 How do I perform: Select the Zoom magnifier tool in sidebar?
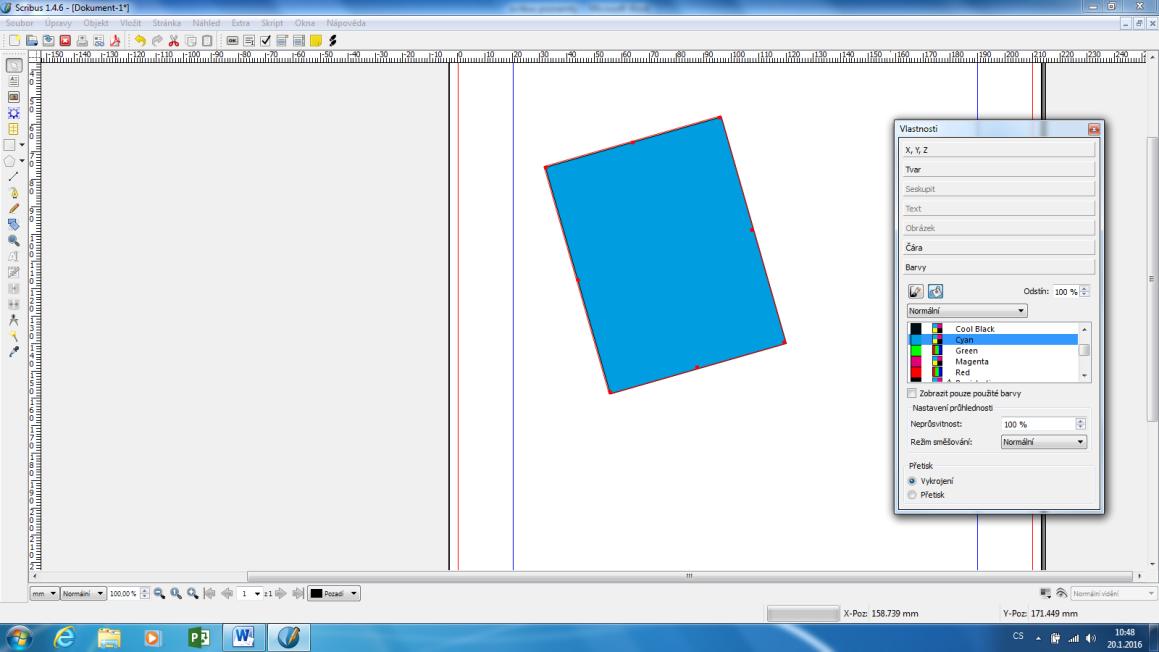pyautogui.click(x=13, y=241)
